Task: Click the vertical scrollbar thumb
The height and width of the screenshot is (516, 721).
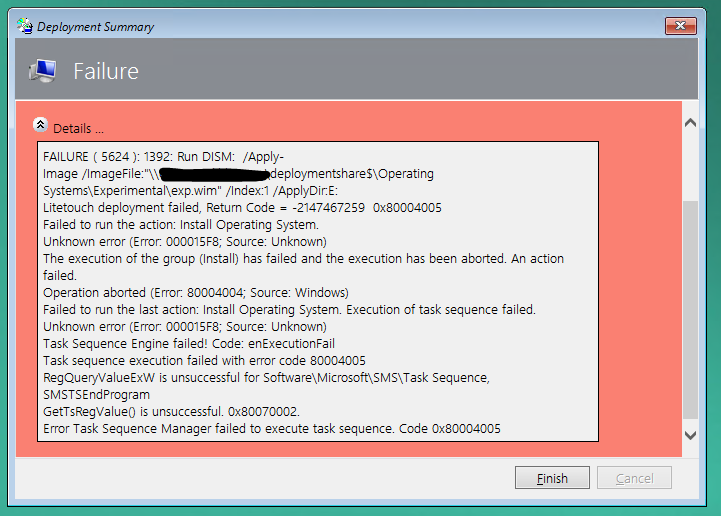Action: point(690,310)
